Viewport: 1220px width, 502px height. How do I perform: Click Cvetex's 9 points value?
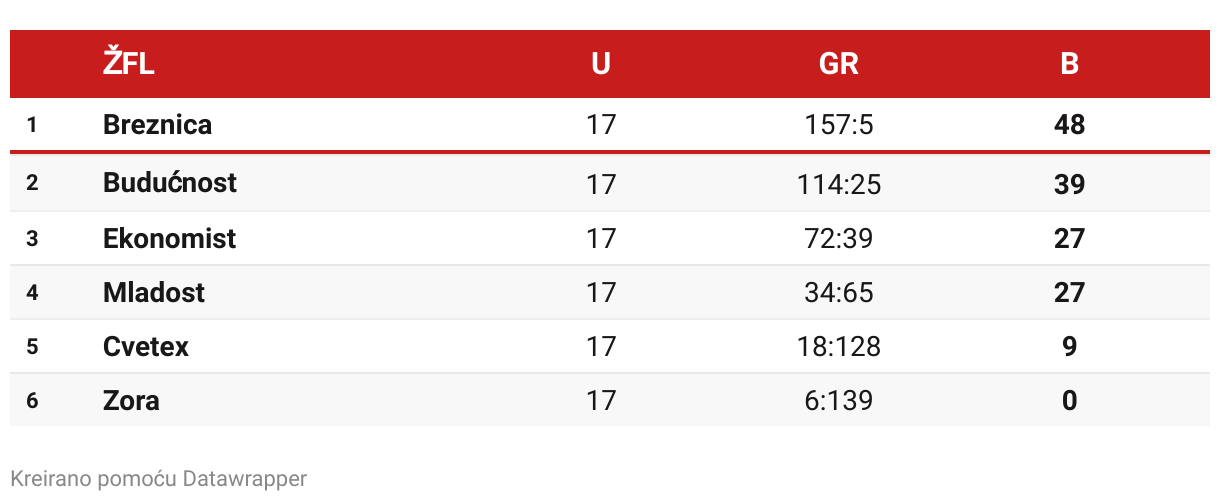[1070, 347]
